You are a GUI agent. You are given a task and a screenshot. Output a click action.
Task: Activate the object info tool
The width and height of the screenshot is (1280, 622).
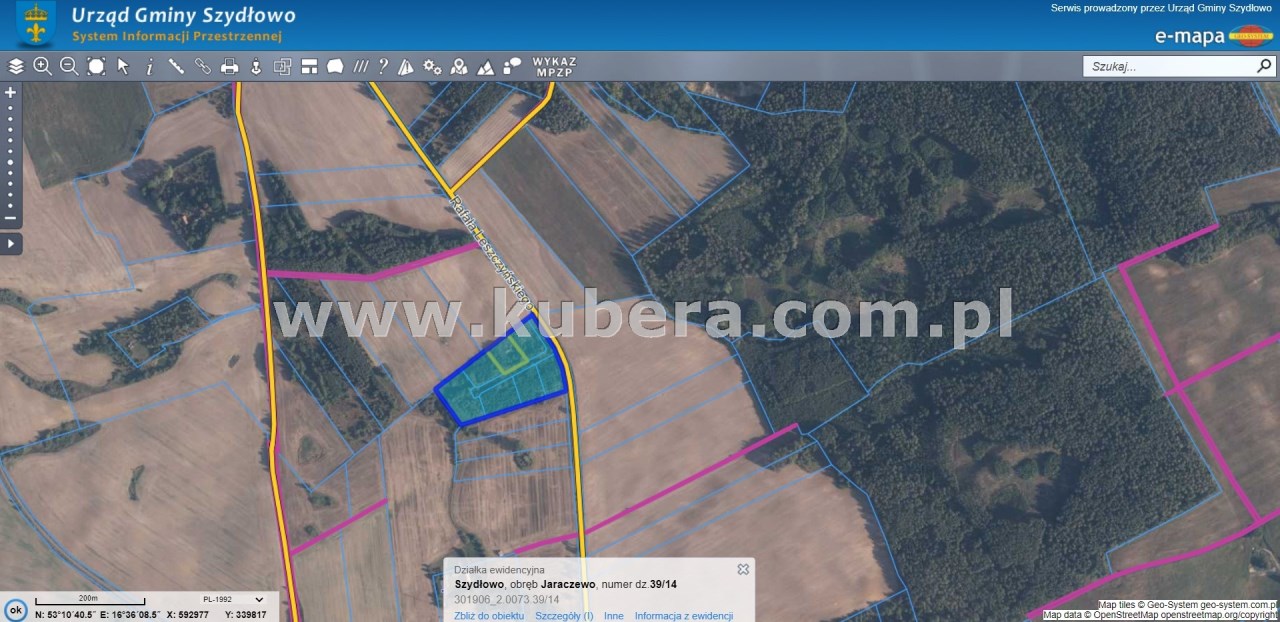click(x=150, y=67)
